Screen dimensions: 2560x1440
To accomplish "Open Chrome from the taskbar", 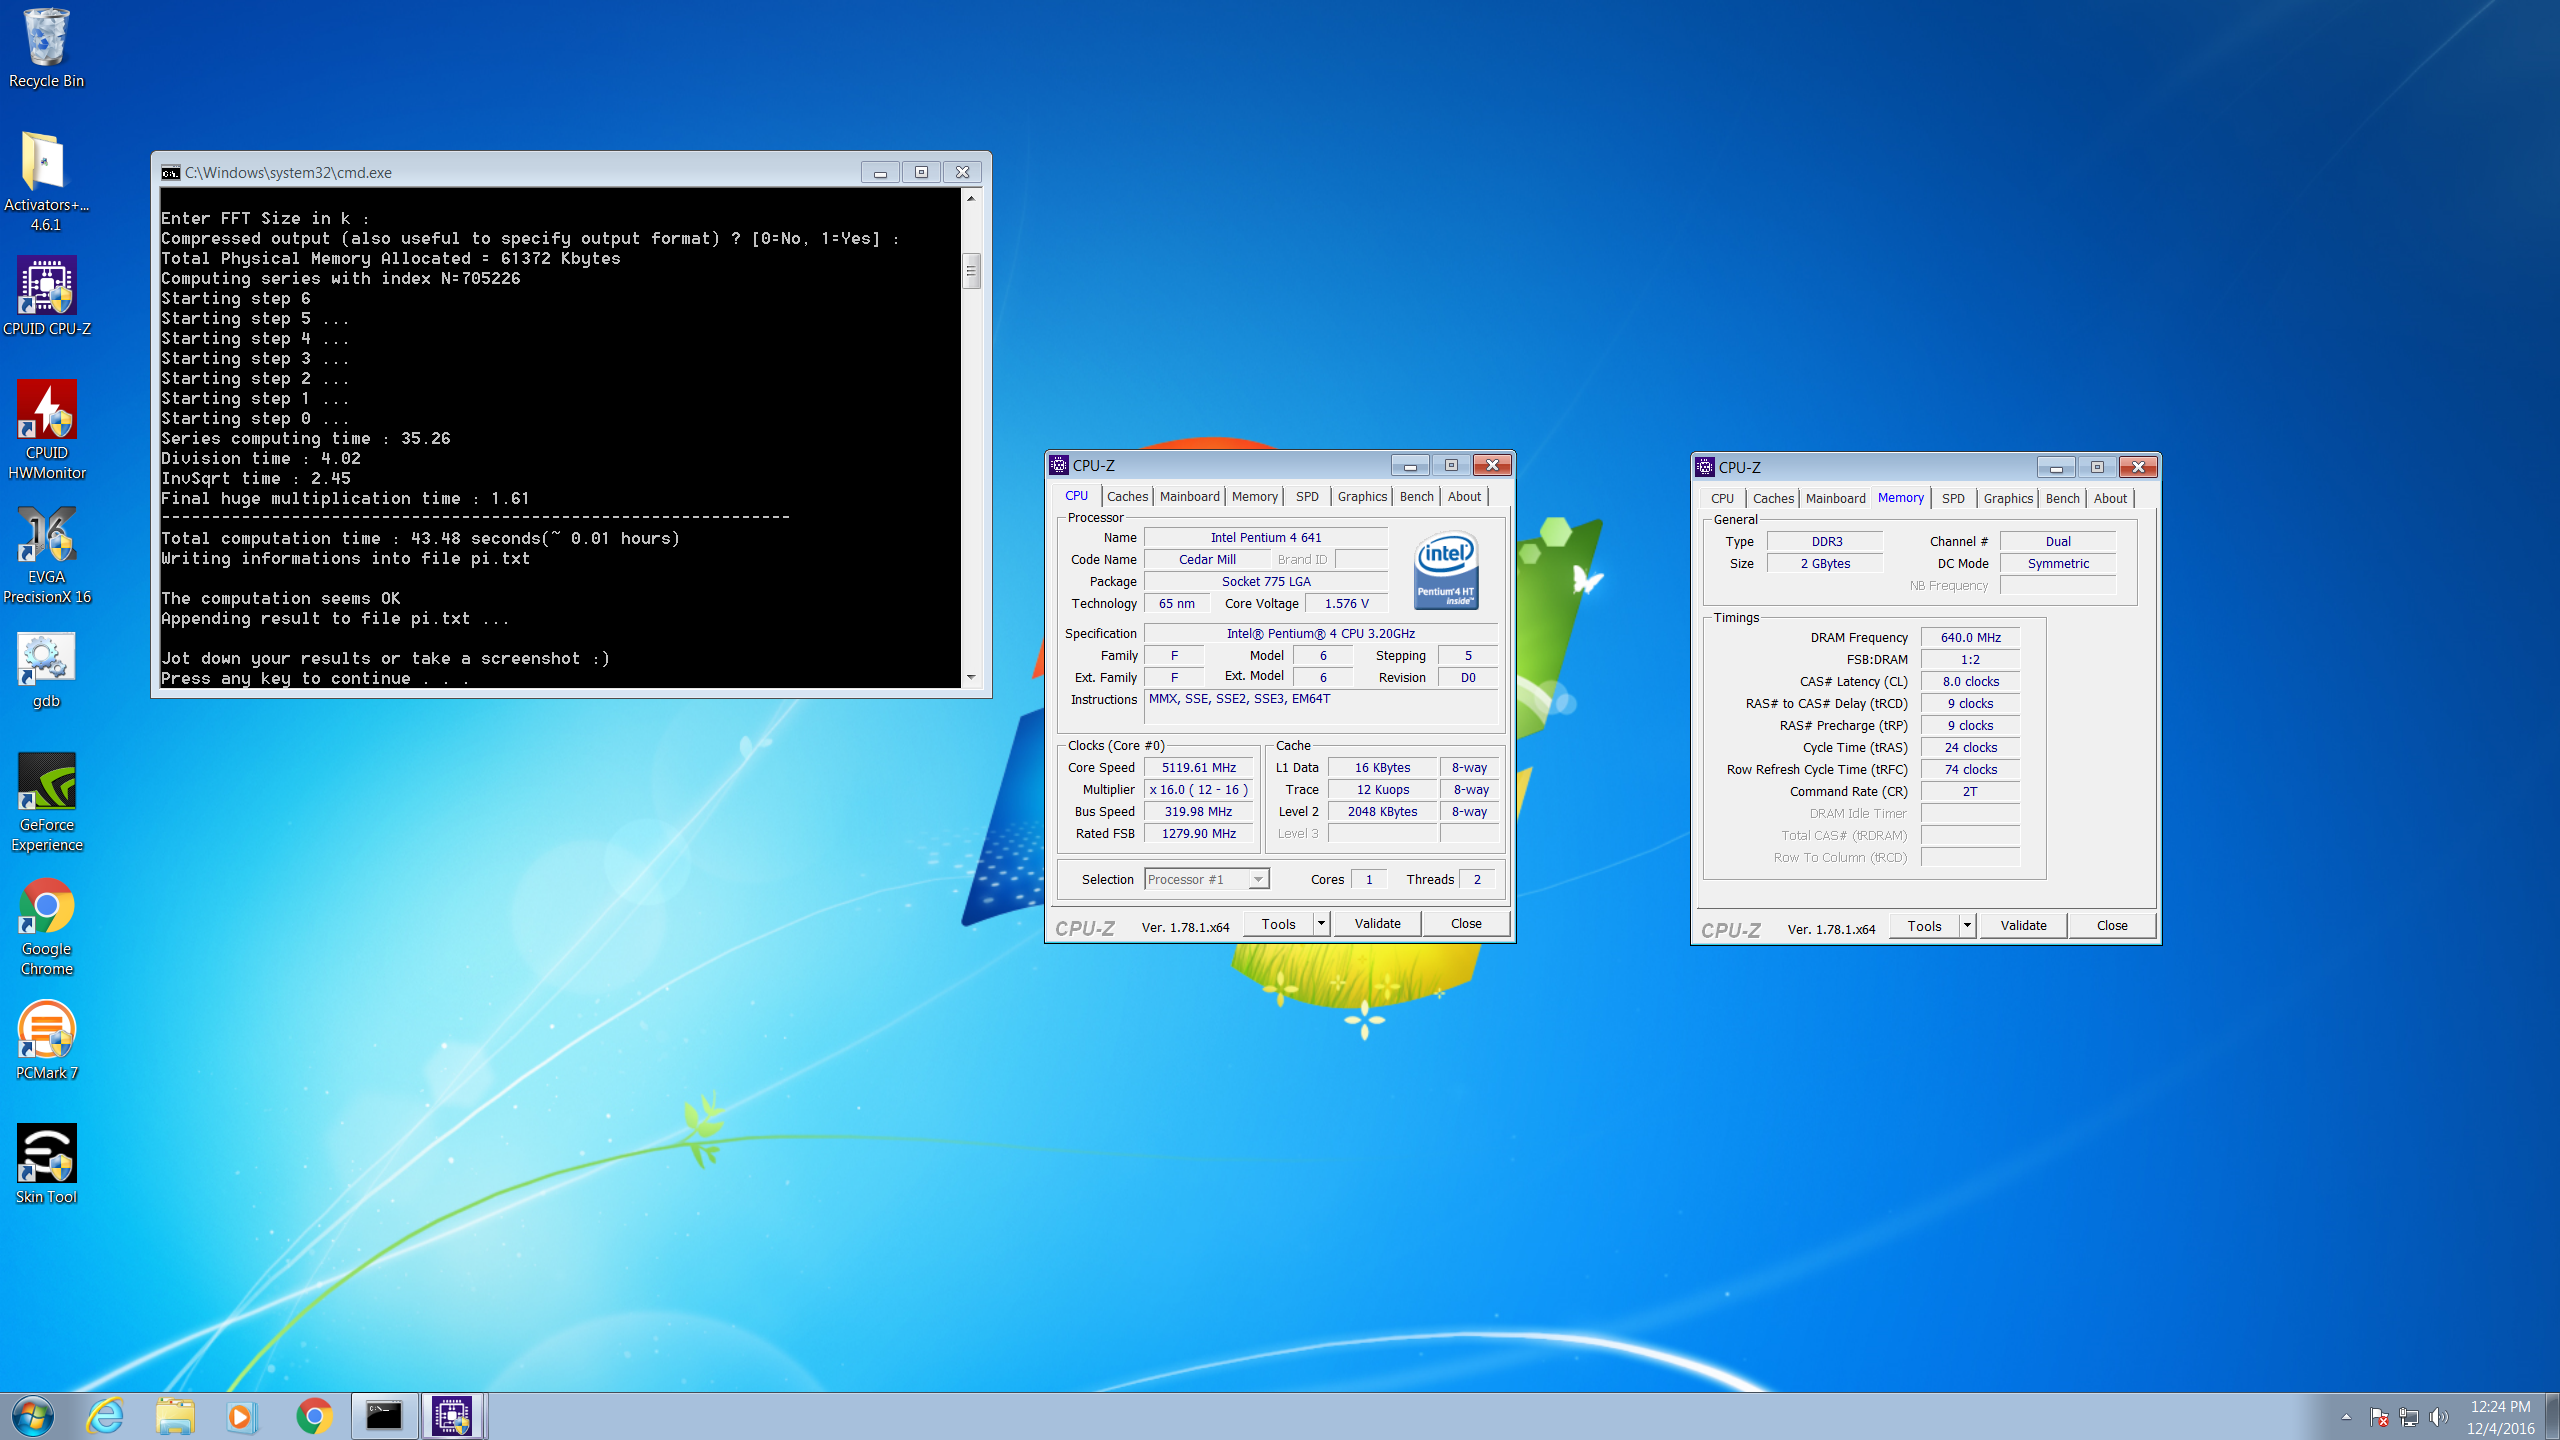I will point(314,1416).
